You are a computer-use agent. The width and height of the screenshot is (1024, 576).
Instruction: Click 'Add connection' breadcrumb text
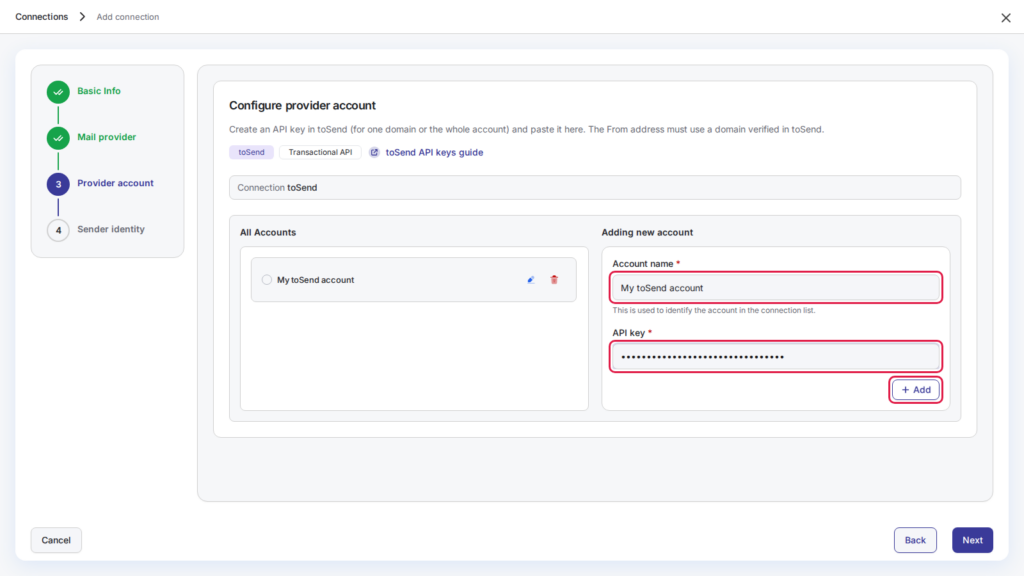[128, 17]
